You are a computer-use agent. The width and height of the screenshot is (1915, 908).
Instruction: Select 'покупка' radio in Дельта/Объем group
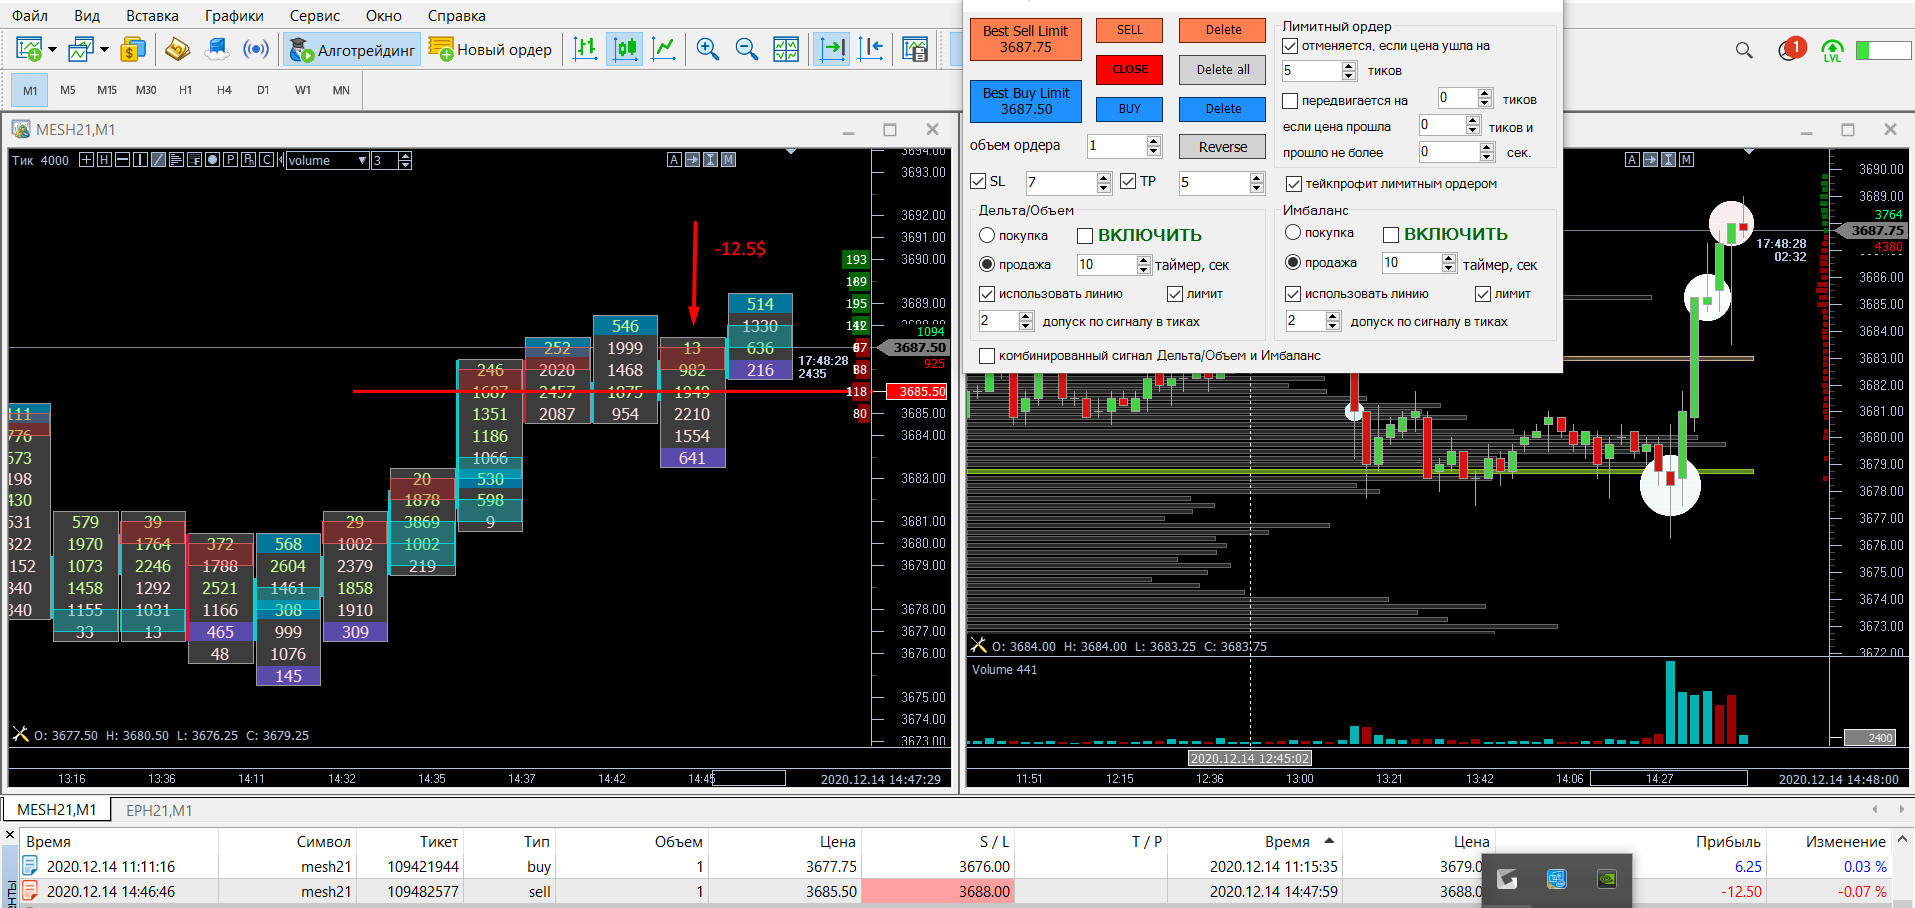(x=987, y=236)
